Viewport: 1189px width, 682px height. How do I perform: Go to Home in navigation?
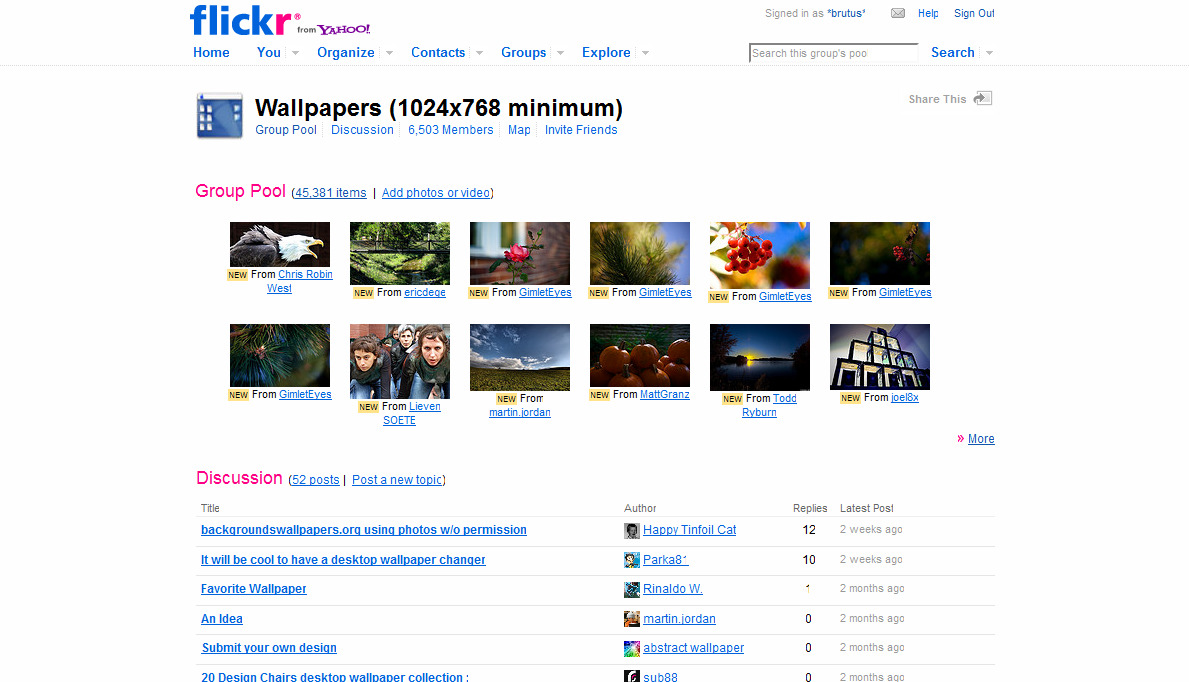[211, 52]
